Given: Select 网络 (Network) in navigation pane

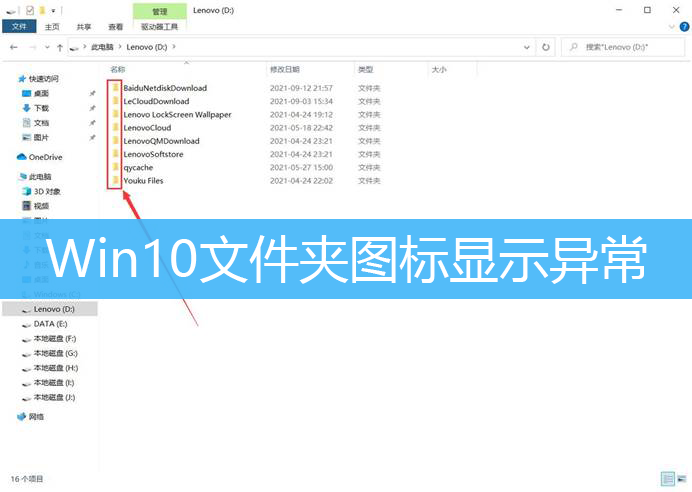Looking at the screenshot, I should coord(36,416).
